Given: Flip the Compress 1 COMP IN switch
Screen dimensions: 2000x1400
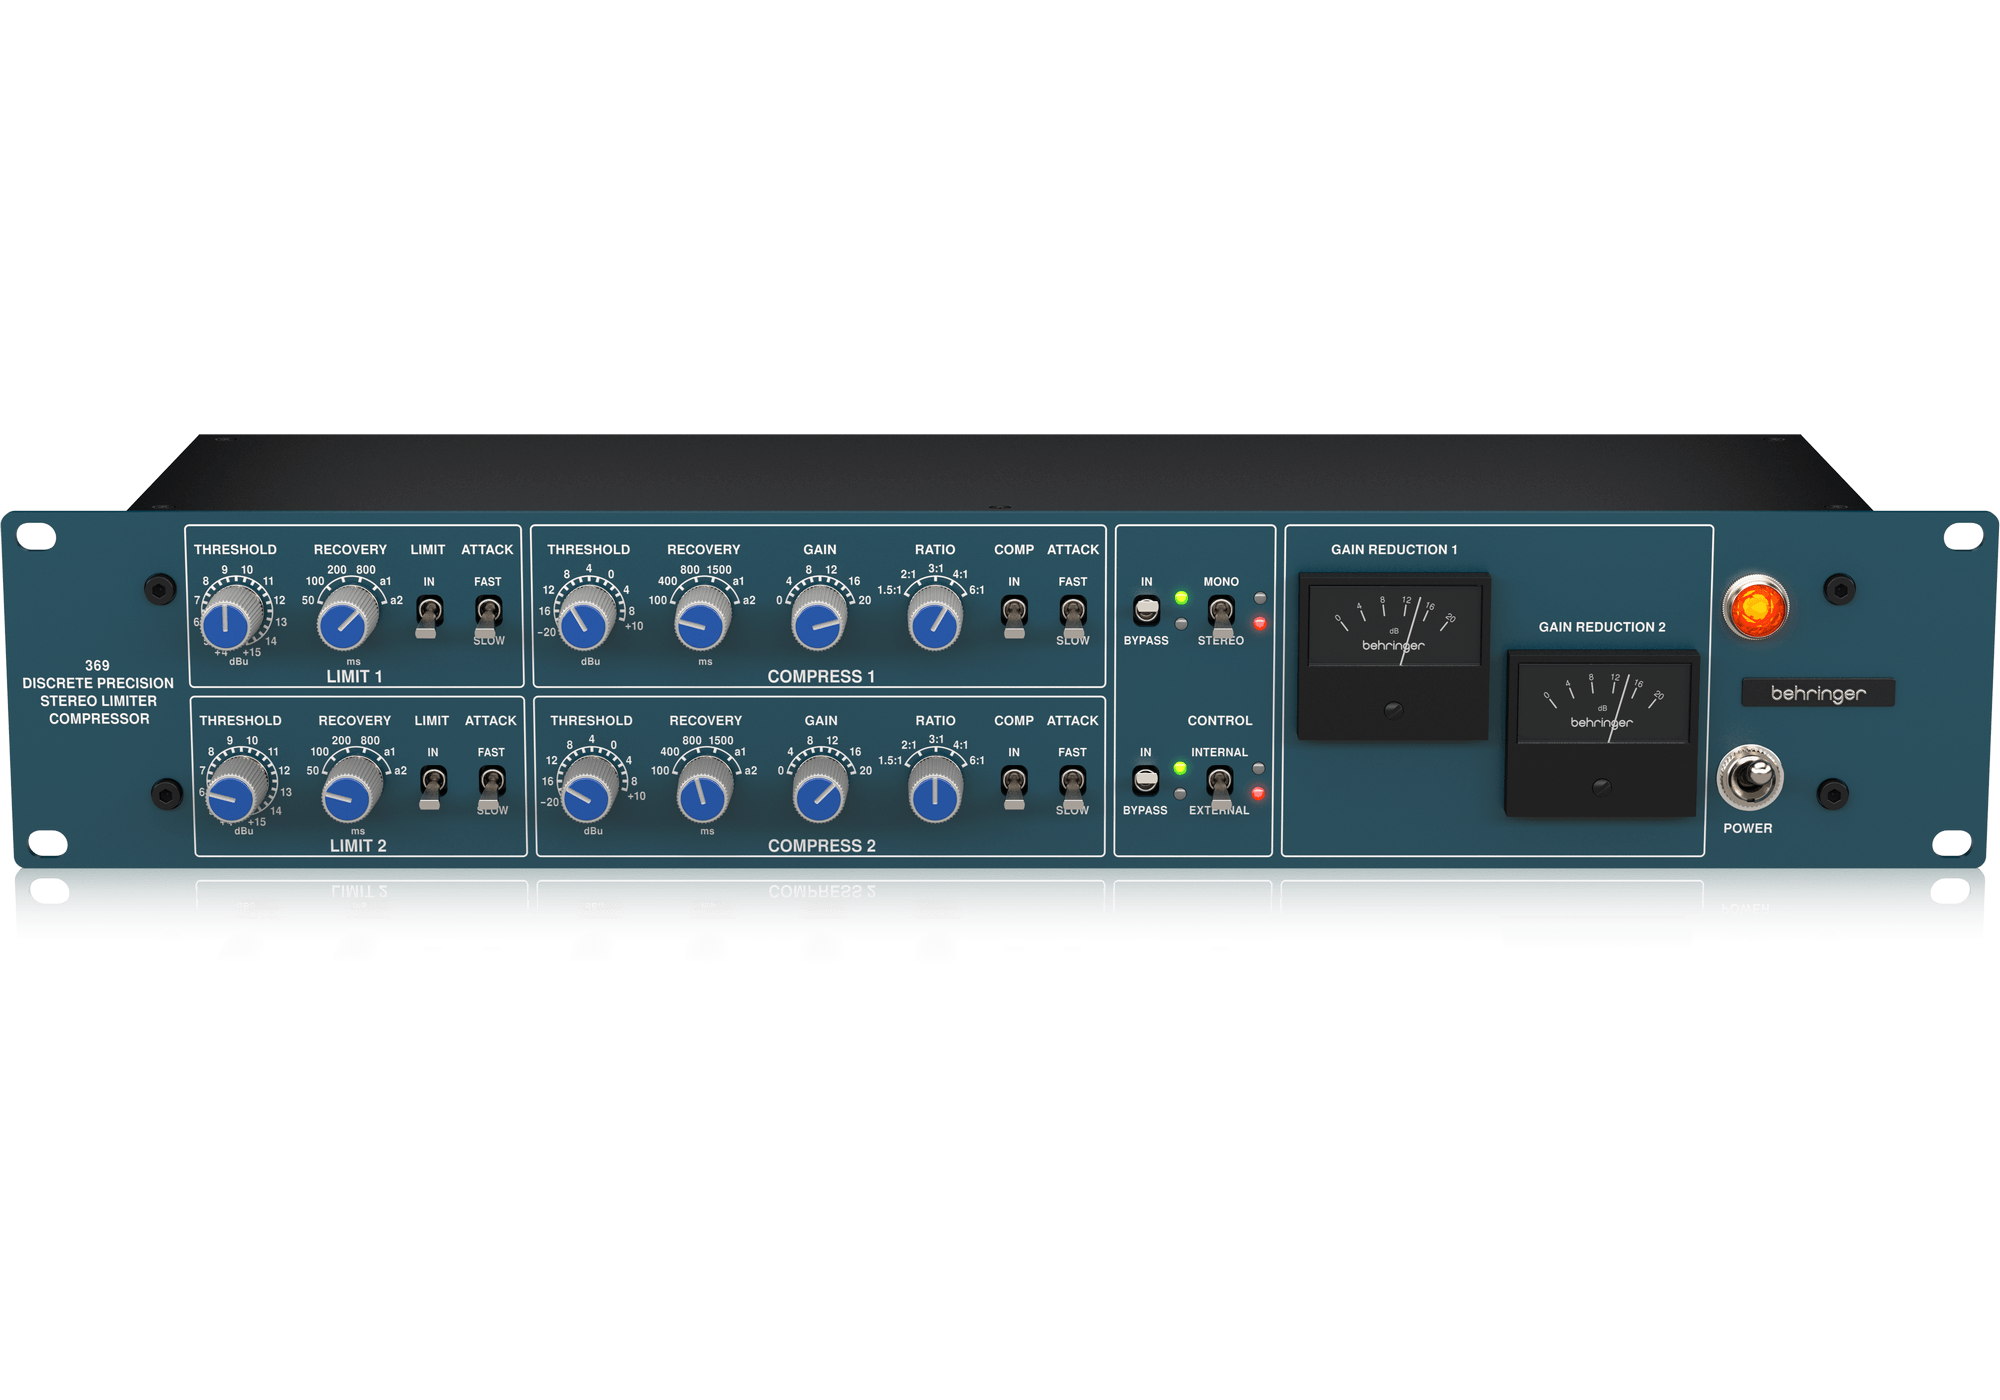Looking at the screenshot, I should (x=1014, y=615).
